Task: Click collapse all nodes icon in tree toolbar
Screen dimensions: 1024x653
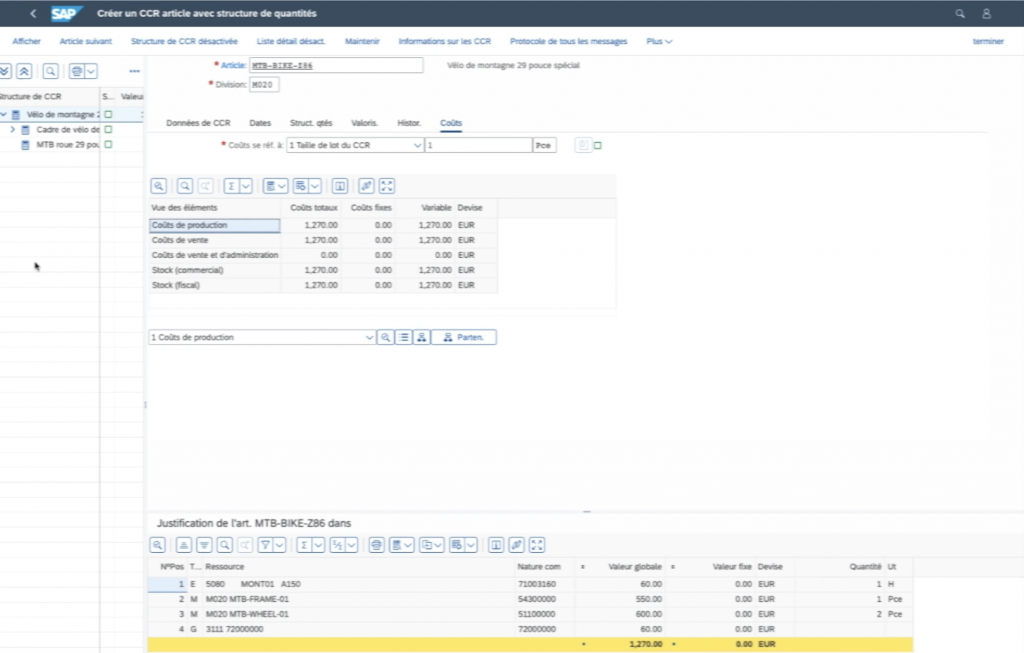Action: (x=24, y=72)
